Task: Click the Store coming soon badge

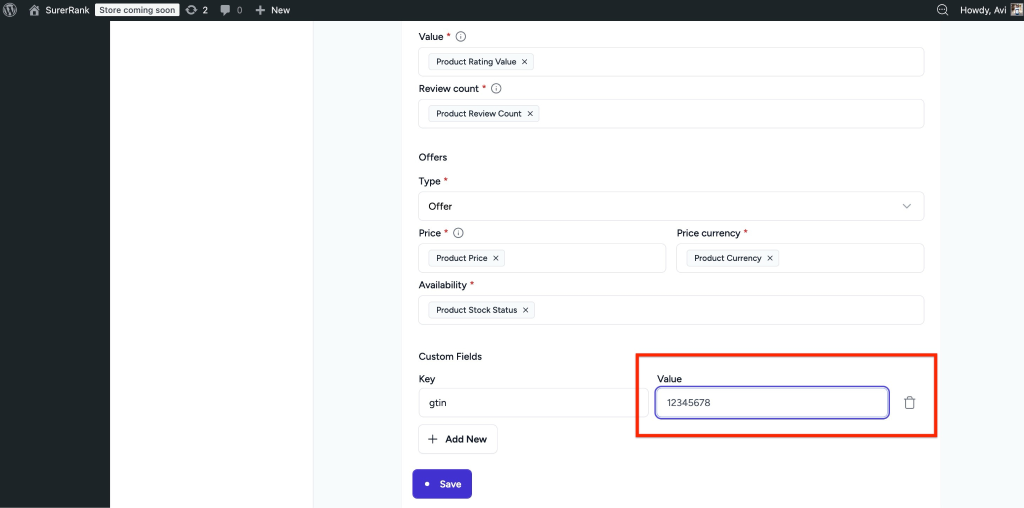Action: coord(137,10)
